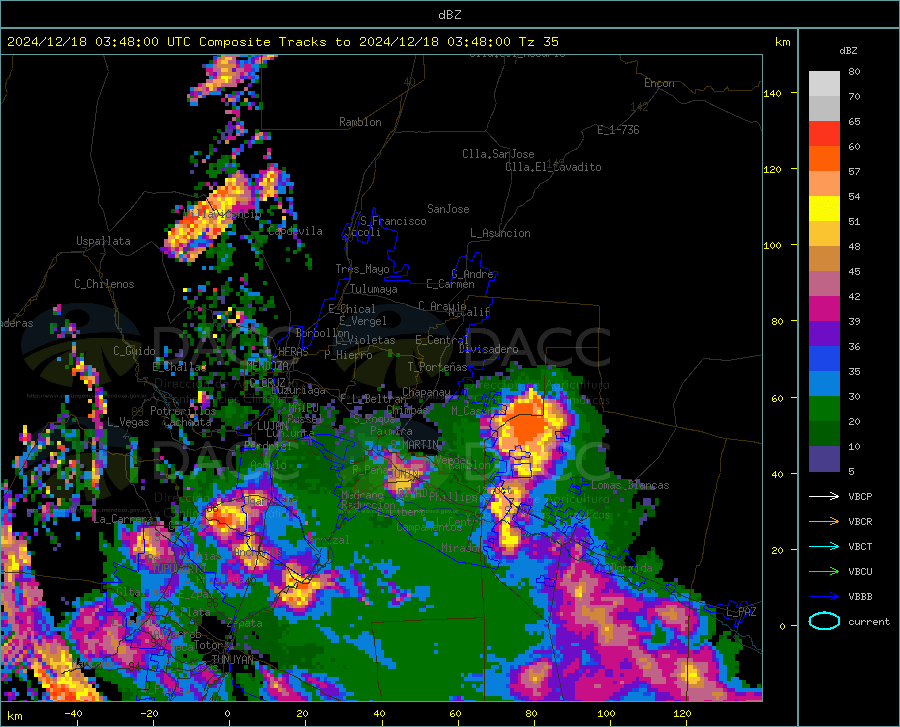
Task: Select the light gray swatch between 80 and 70
Action: [x=824, y=84]
